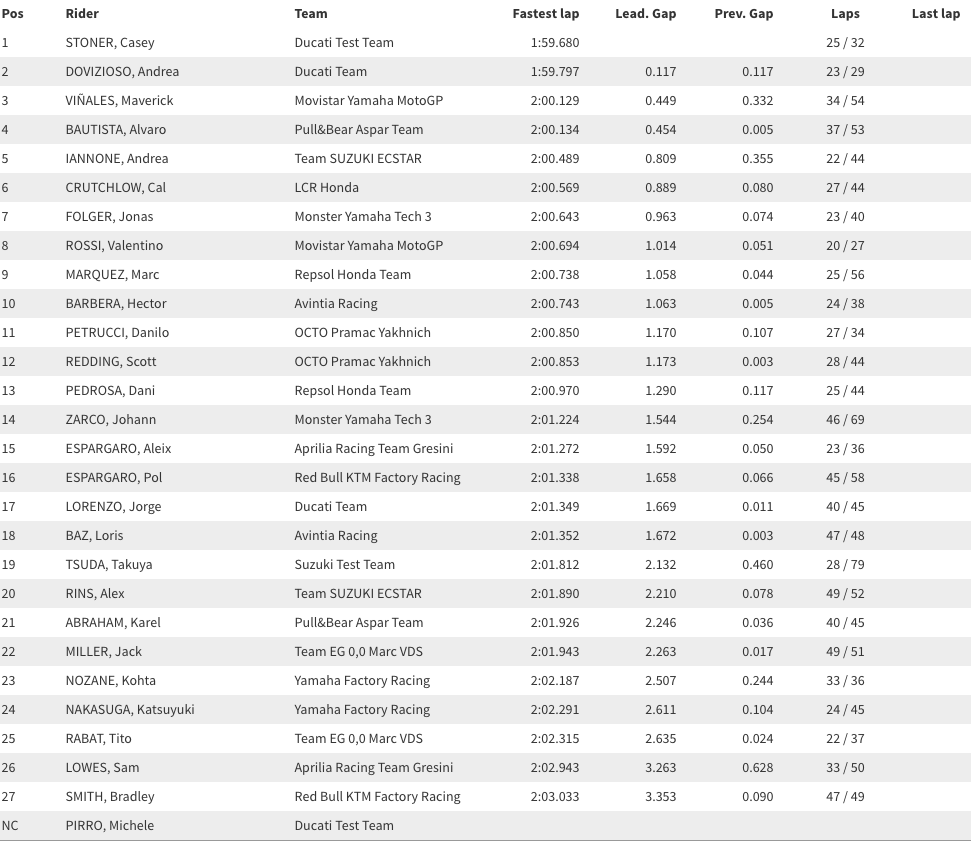Click the LCR Honda team name
Viewport: 971px width, 841px height.
(326, 188)
